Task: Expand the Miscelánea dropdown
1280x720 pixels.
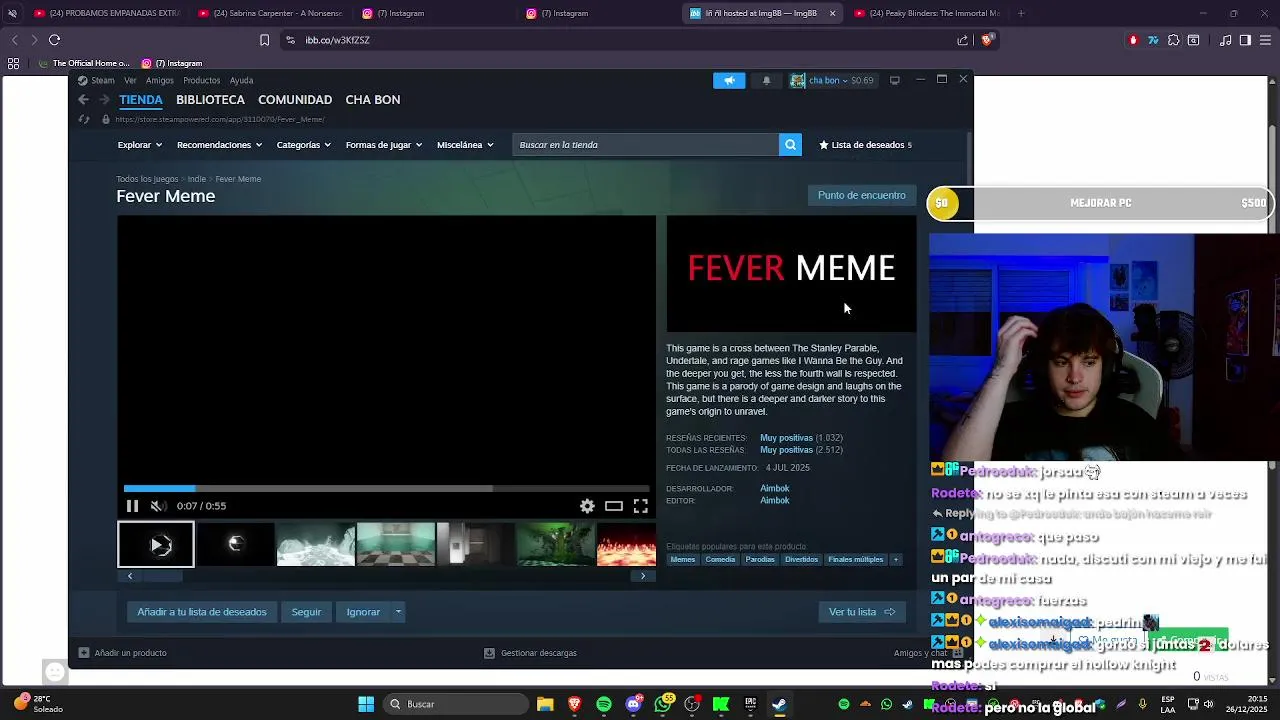Action: (465, 145)
